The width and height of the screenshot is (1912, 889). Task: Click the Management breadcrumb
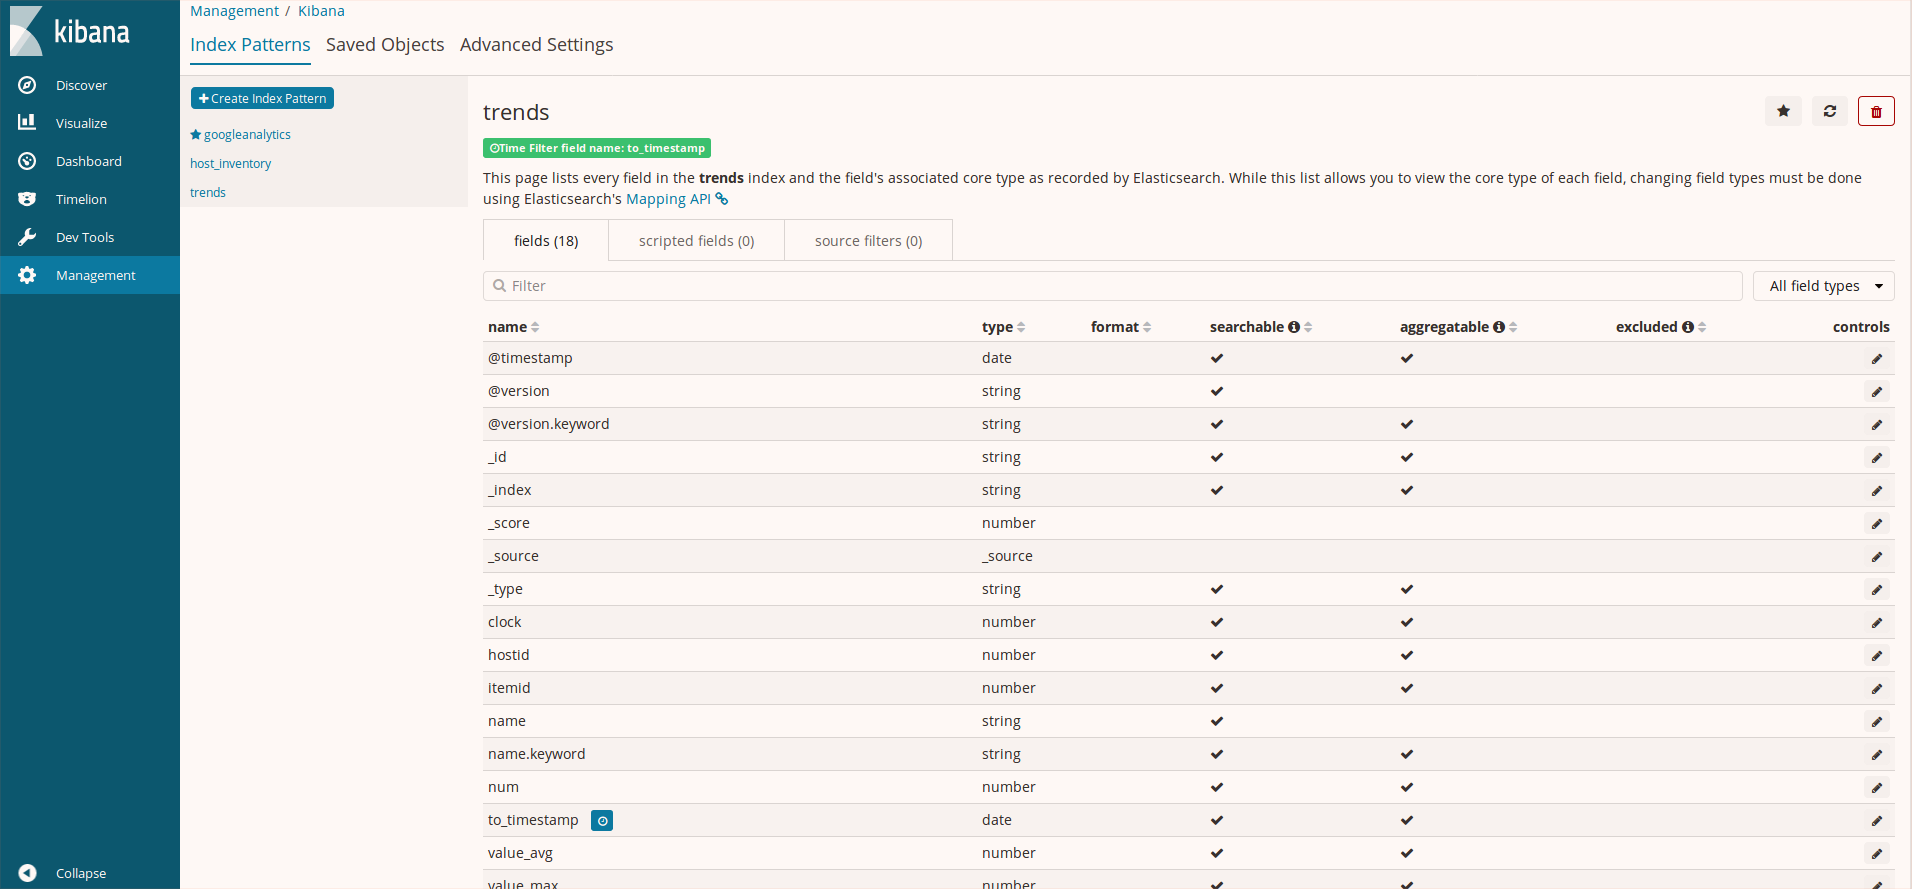(235, 11)
